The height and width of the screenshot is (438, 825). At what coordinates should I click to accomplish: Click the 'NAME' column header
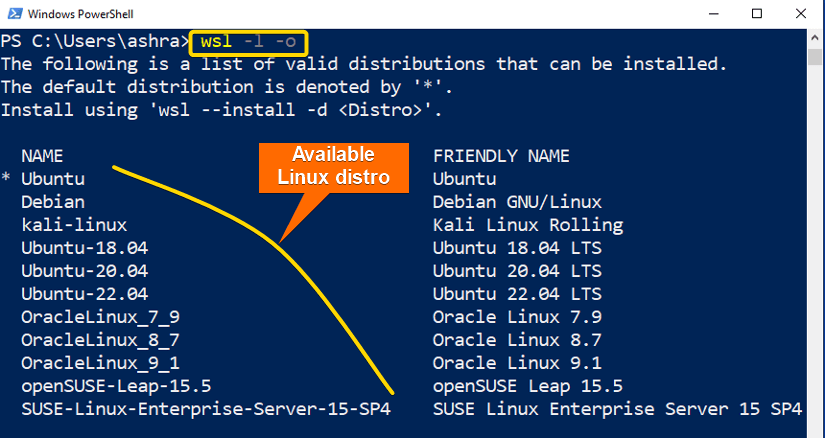(x=42, y=156)
